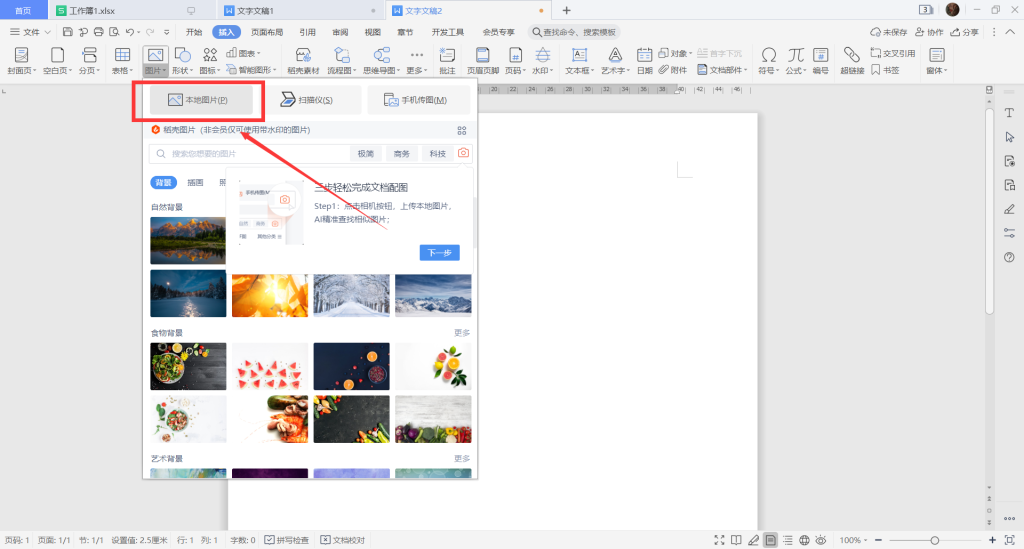Click the 下一步 next step button
The image size is (1024, 549).
pyautogui.click(x=440, y=253)
